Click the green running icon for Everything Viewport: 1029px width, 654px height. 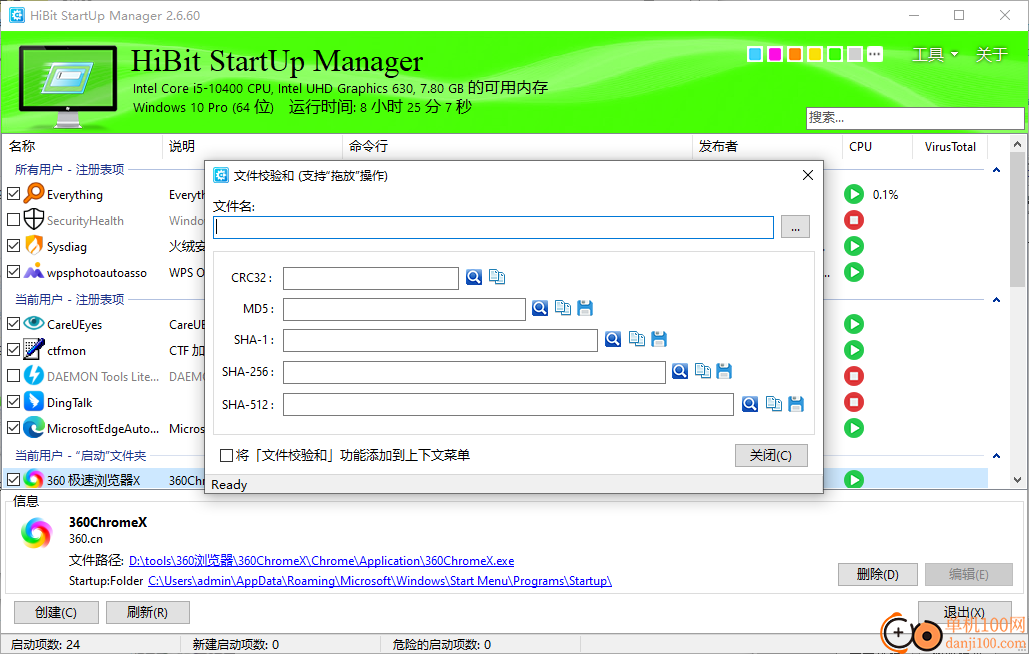(x=854, y=194)
